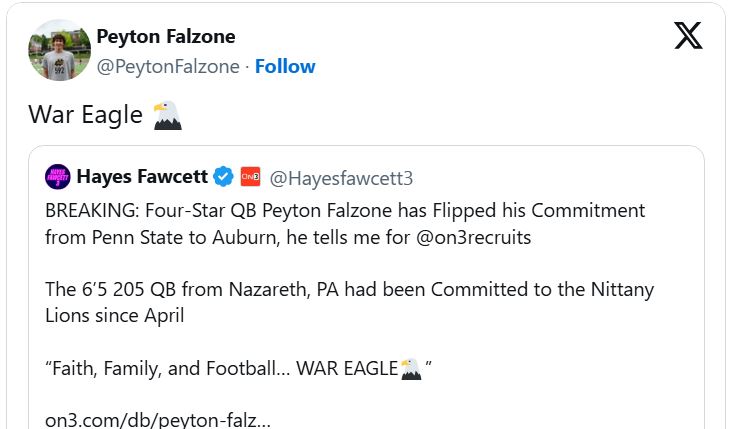Click the "War Eagle" tweet text
Screen dimensions: 731x429
tap(85, 115)
